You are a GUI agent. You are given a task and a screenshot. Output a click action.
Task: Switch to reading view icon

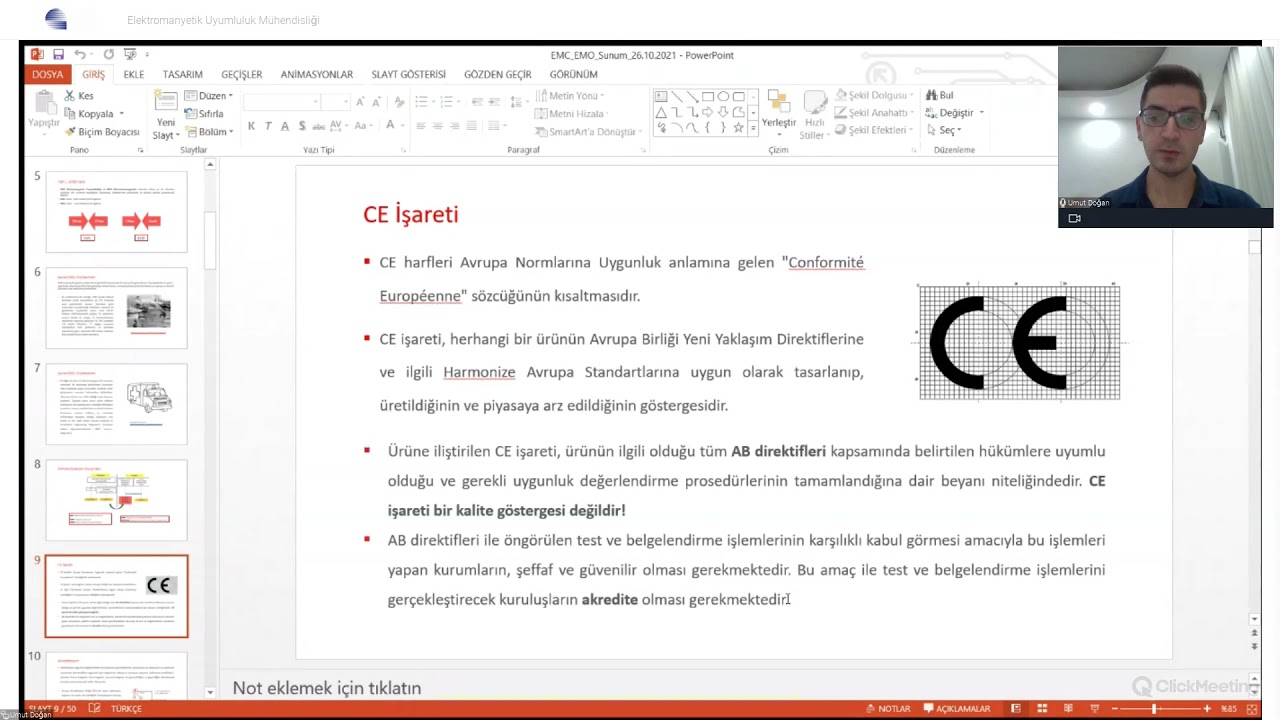[x=1067, y=709]
